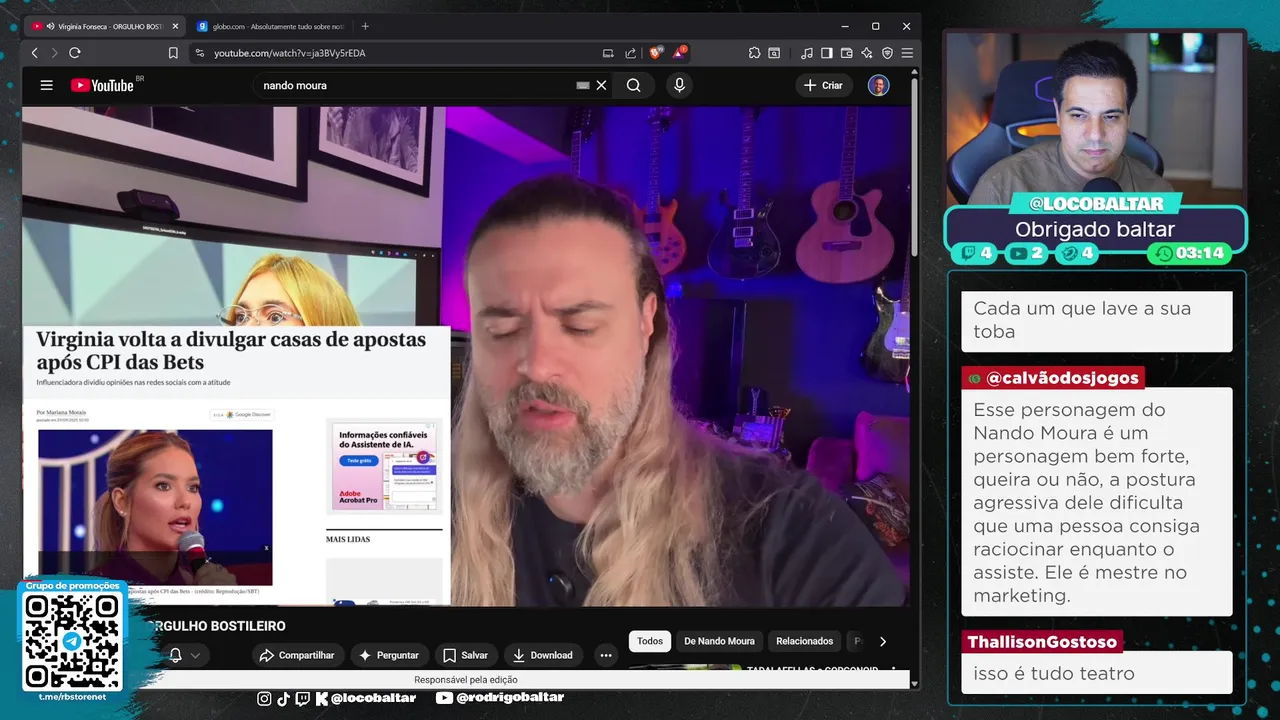
Task: Open Brave Rewards triangle icon
Action: [681, 52]
